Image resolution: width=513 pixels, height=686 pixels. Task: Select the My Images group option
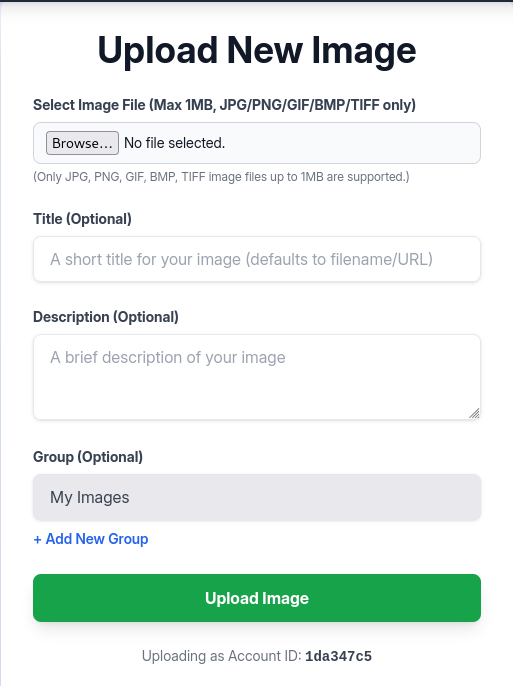90,497
